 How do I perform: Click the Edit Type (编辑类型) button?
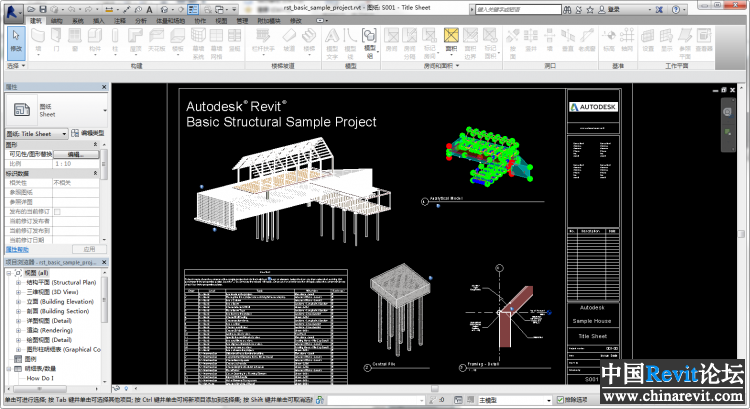(x=88, y=133)
